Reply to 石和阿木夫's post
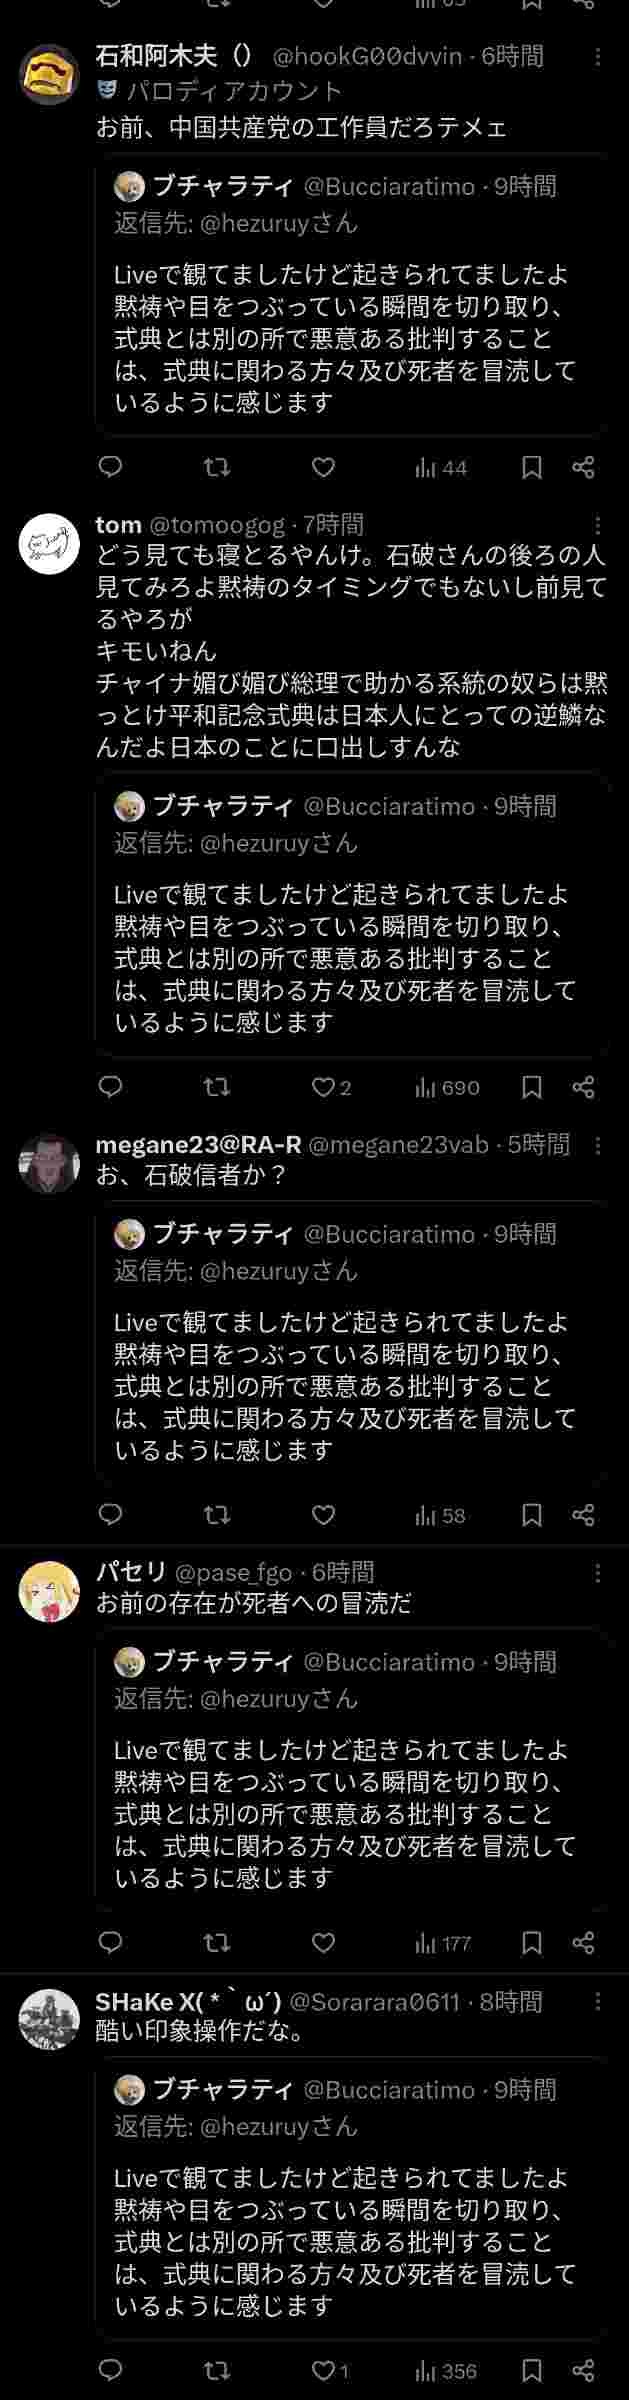This screenshot has height=2400, width=629. pyautogui.click(x=111, y=467)
